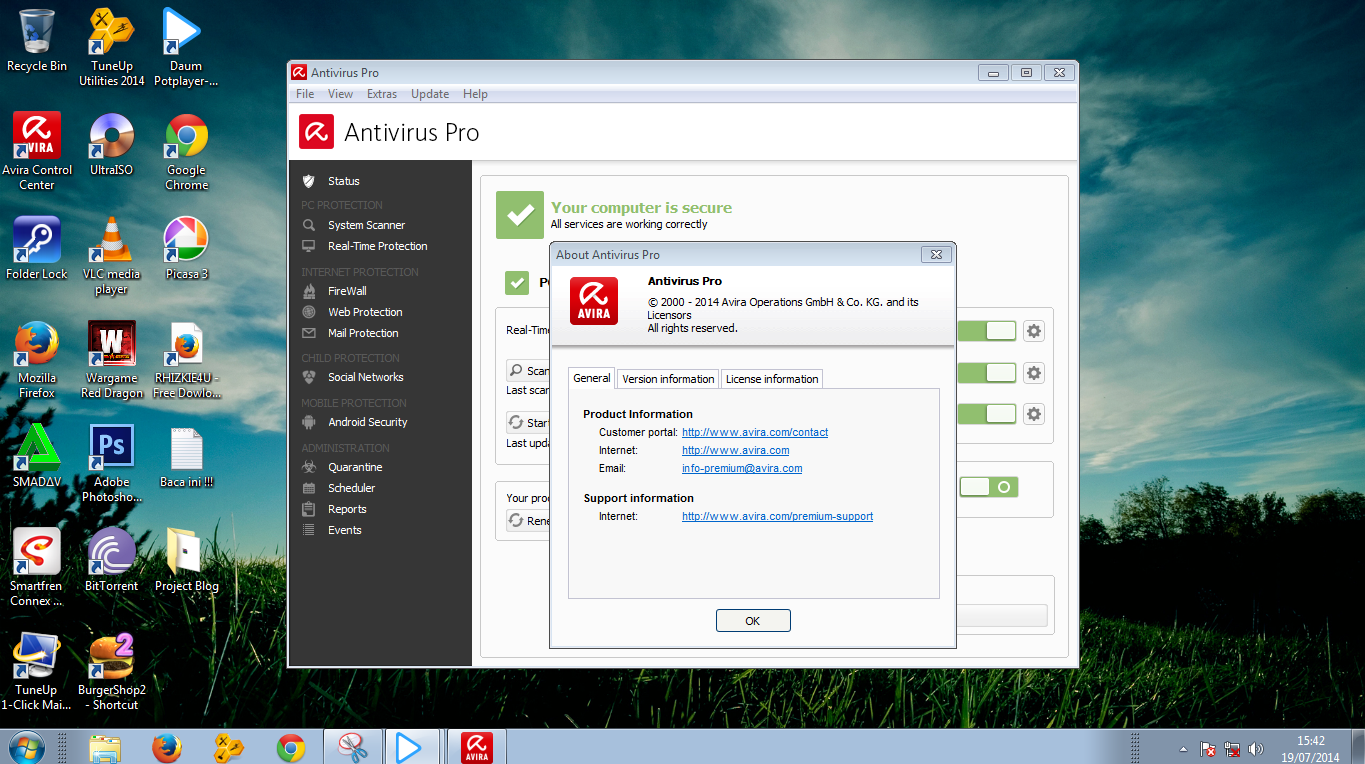The image size is (1365, 764).
Task: Open the http://www.avira.com internet link
Action: tap(735, 450)
